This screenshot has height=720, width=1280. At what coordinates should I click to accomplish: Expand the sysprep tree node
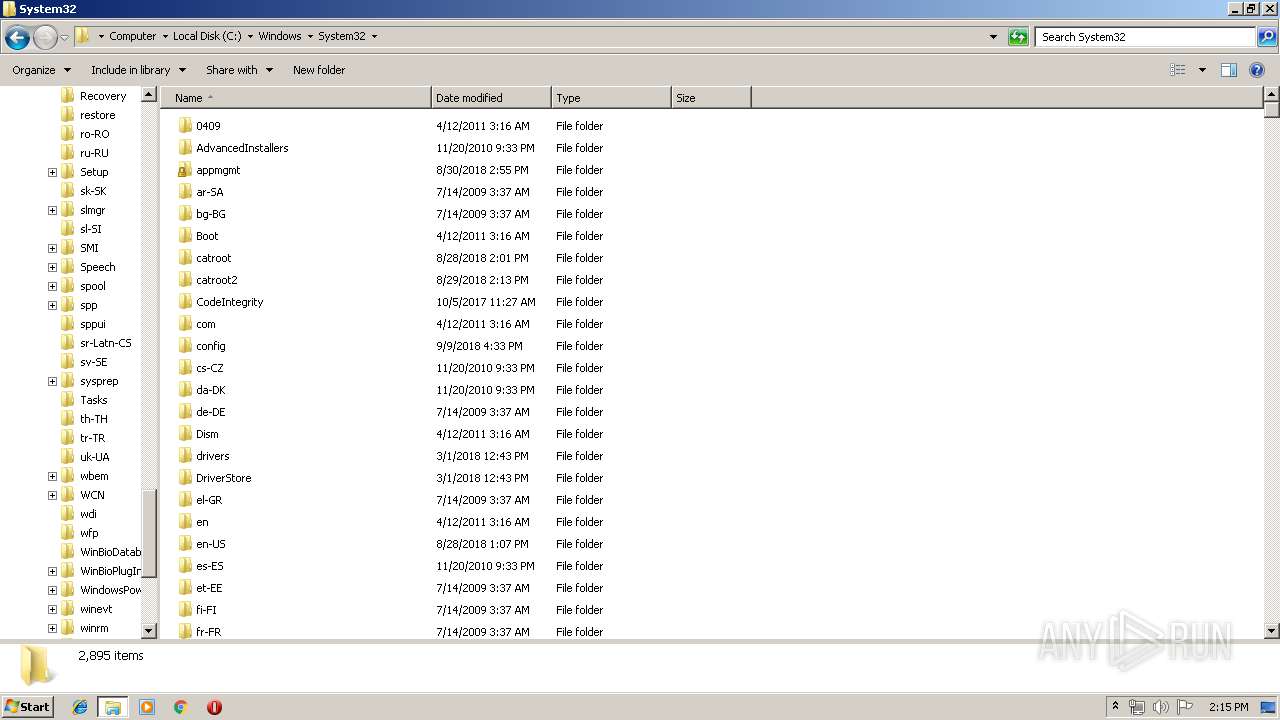coord(52,381)
